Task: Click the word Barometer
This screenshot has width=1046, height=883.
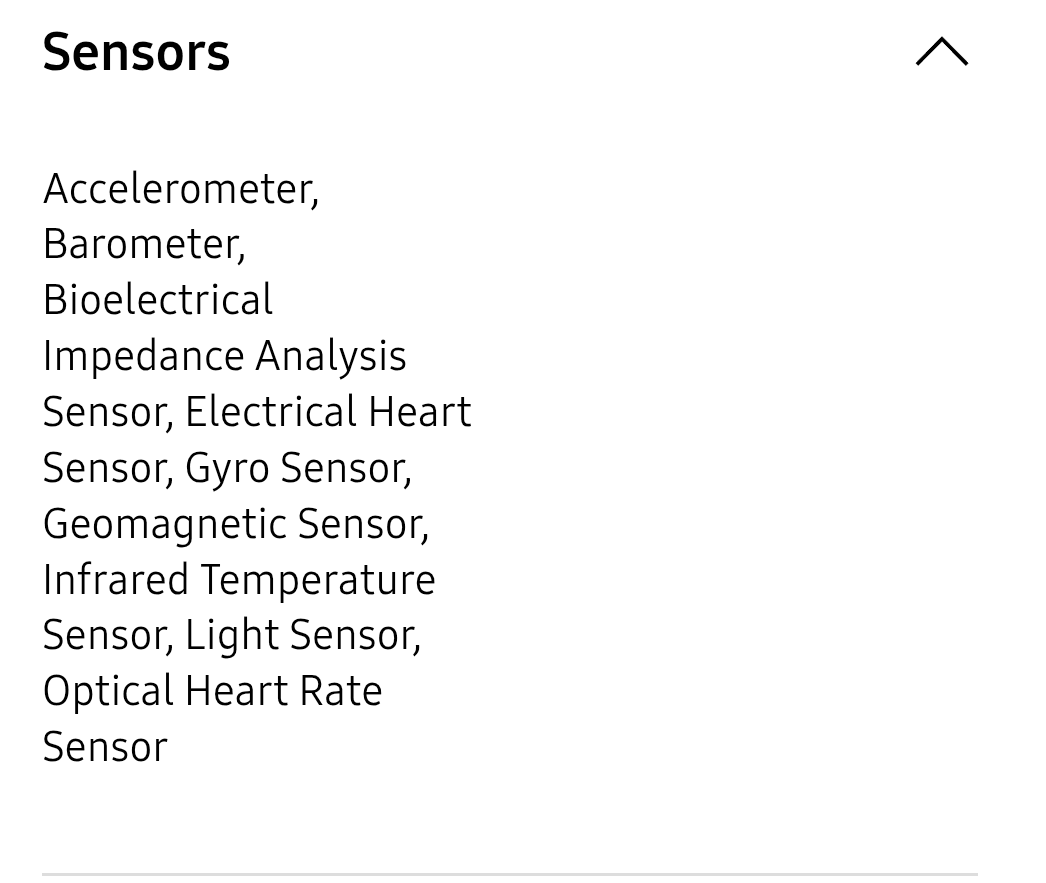Action: point(142,245)
